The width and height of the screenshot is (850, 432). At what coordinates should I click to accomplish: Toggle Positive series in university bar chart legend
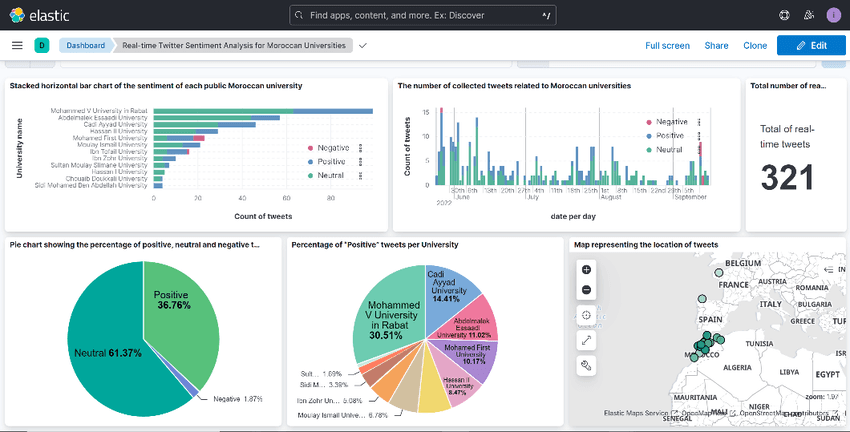click(x=332, y=162)
